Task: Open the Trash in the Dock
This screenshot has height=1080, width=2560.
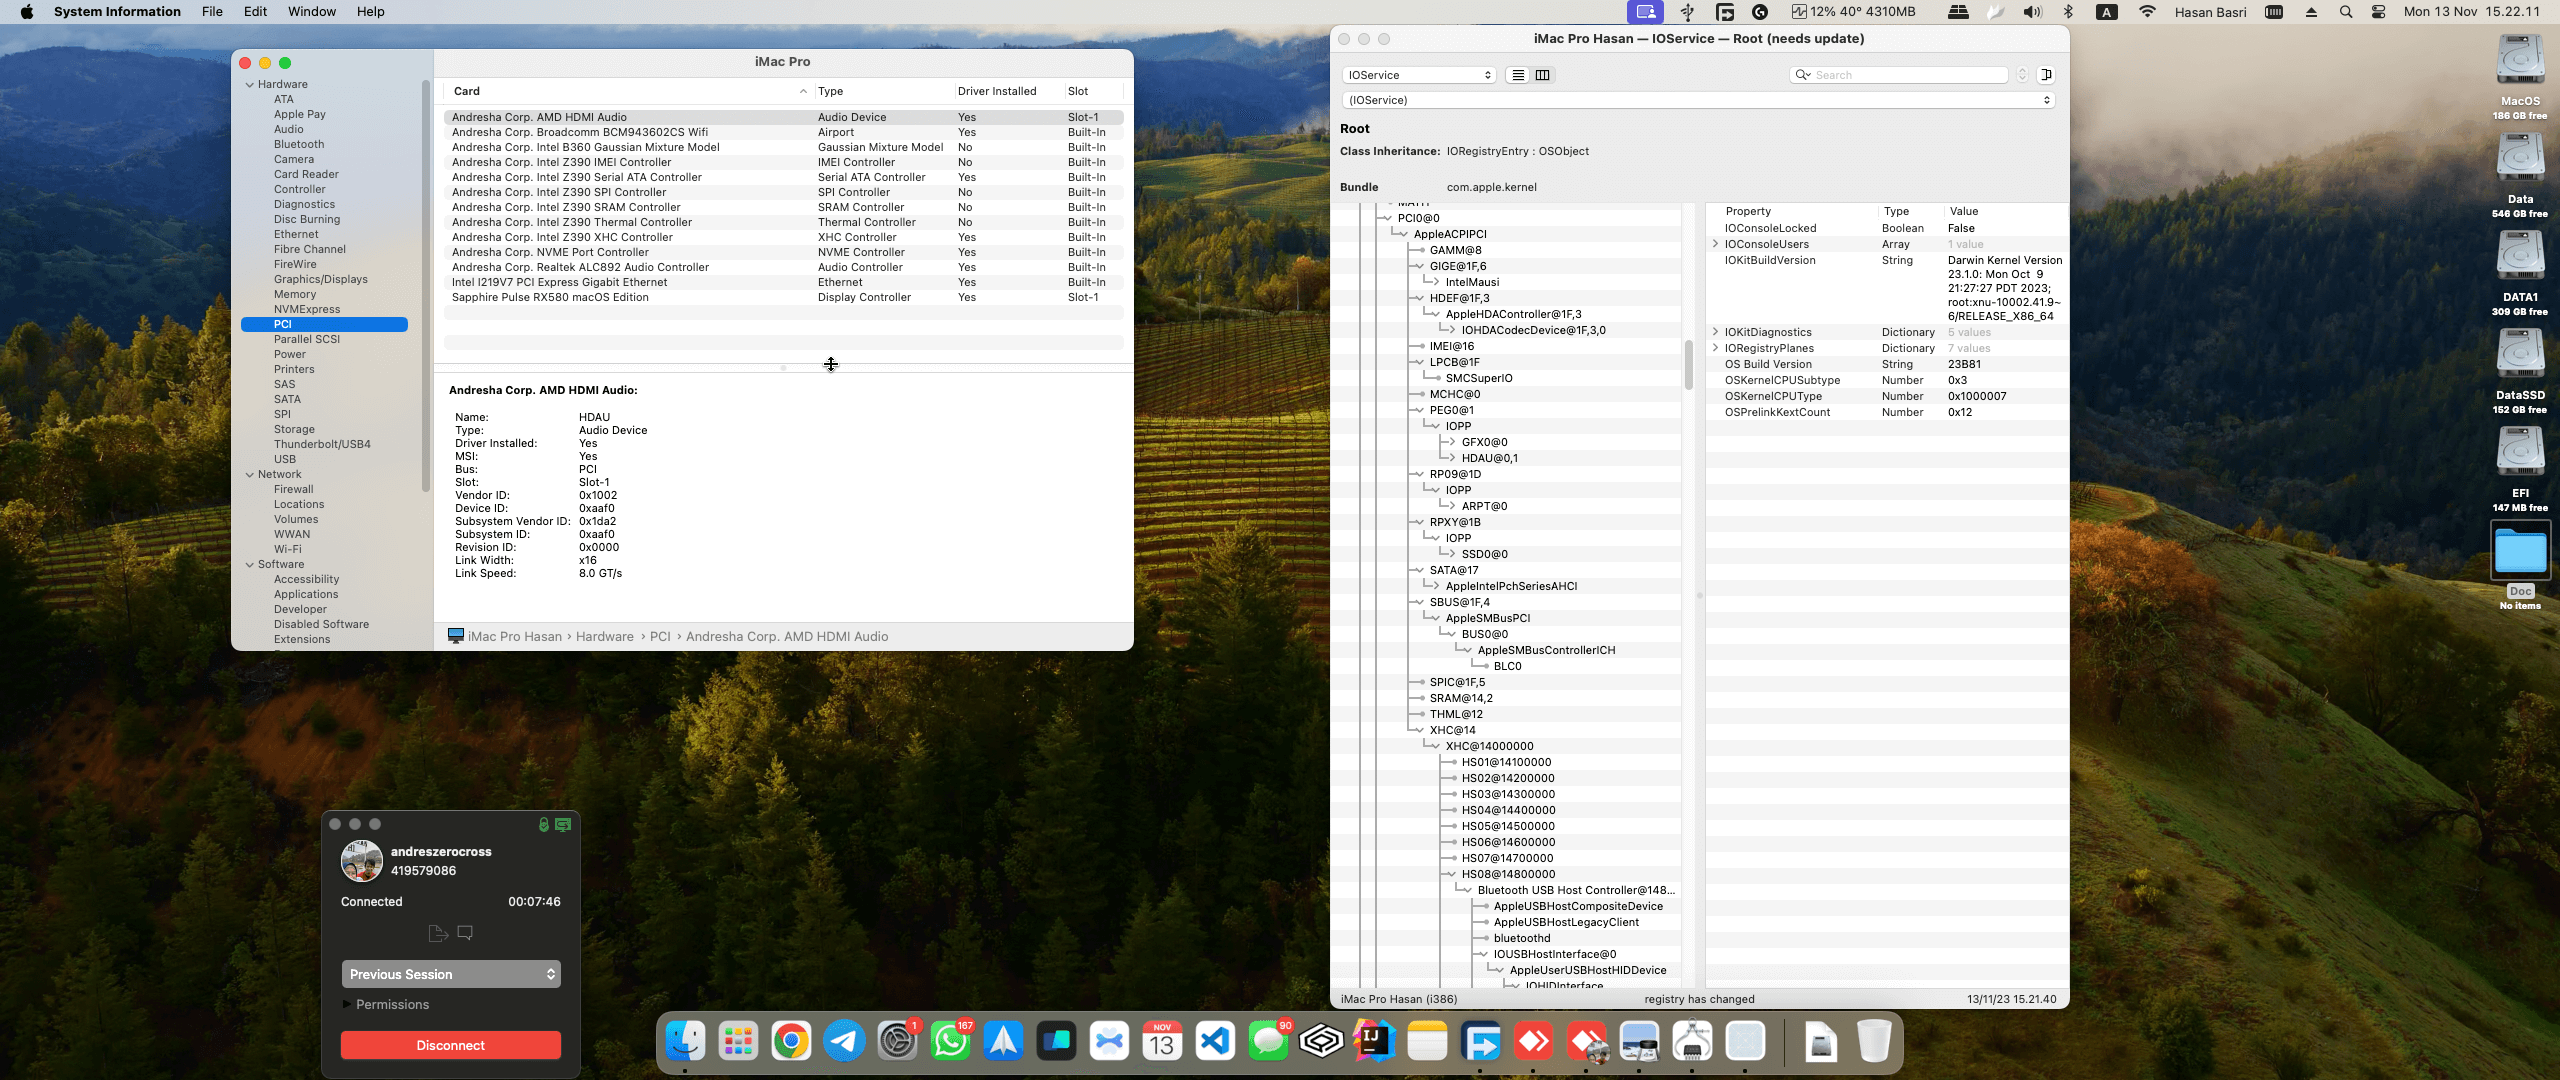Action: point(1874,1042)
